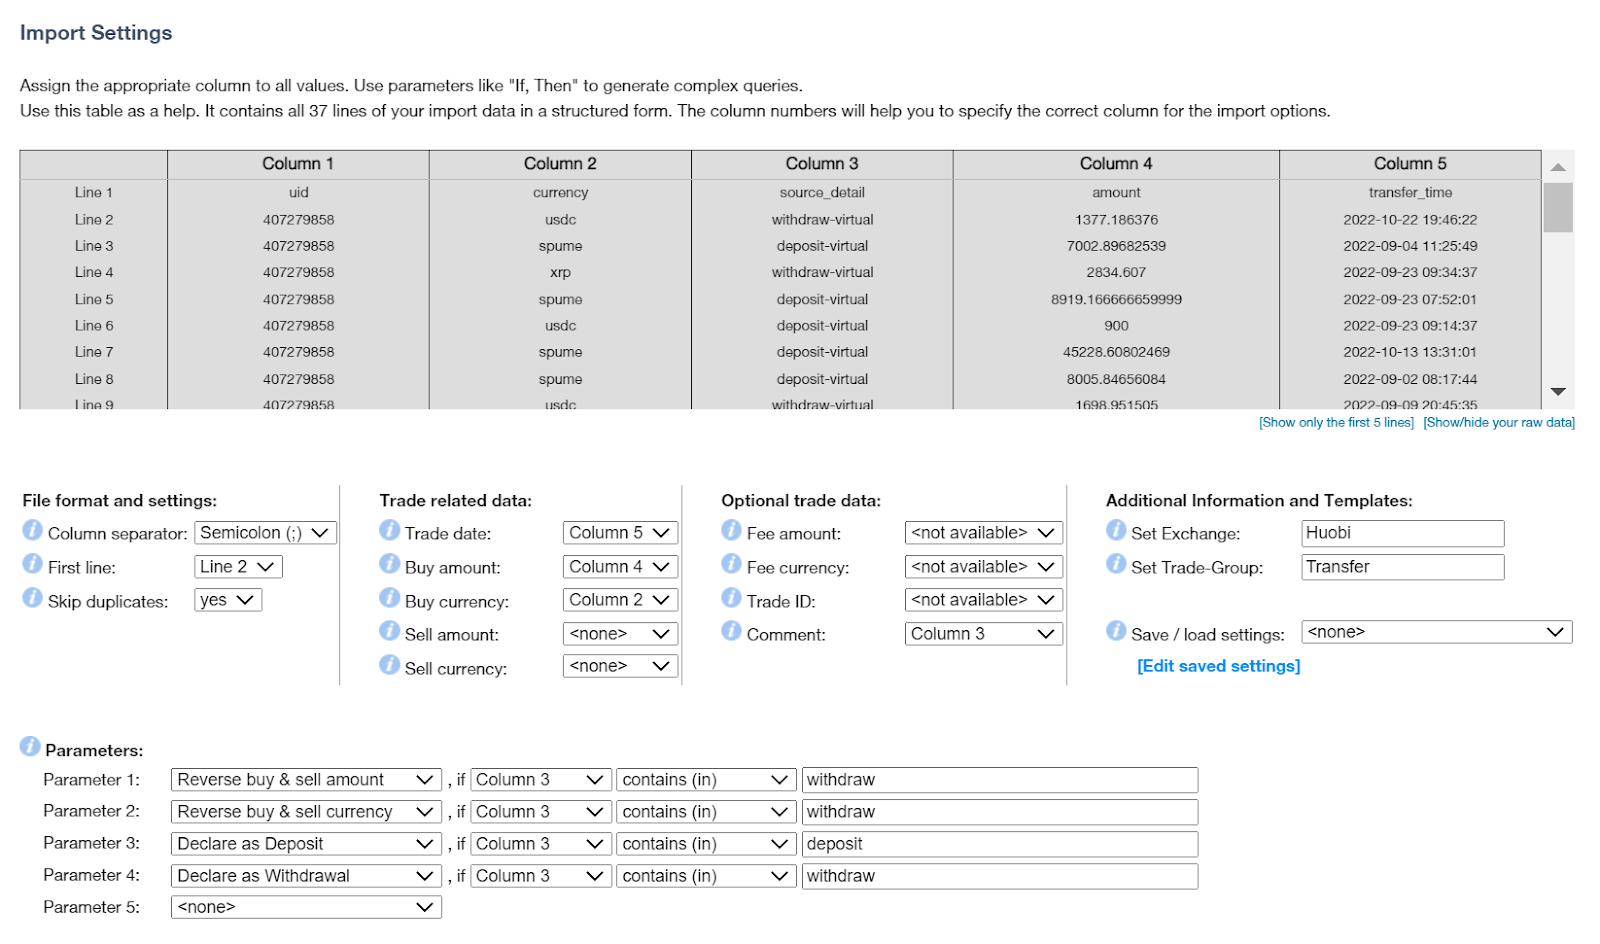Open Parameter 4 Declare as Withdrawal dropdown
The image size is (1600, 944).
[306, 876]
